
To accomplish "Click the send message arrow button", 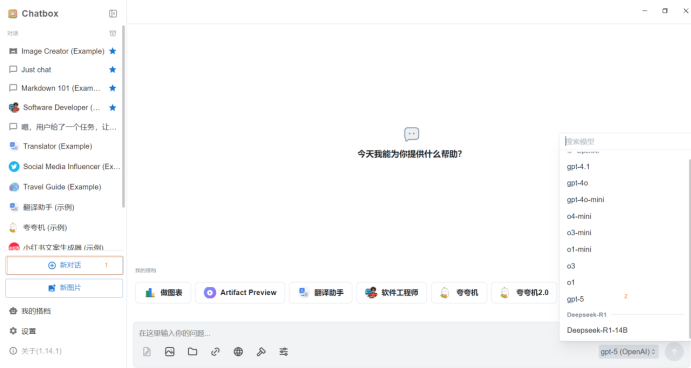I will point(674,352).
